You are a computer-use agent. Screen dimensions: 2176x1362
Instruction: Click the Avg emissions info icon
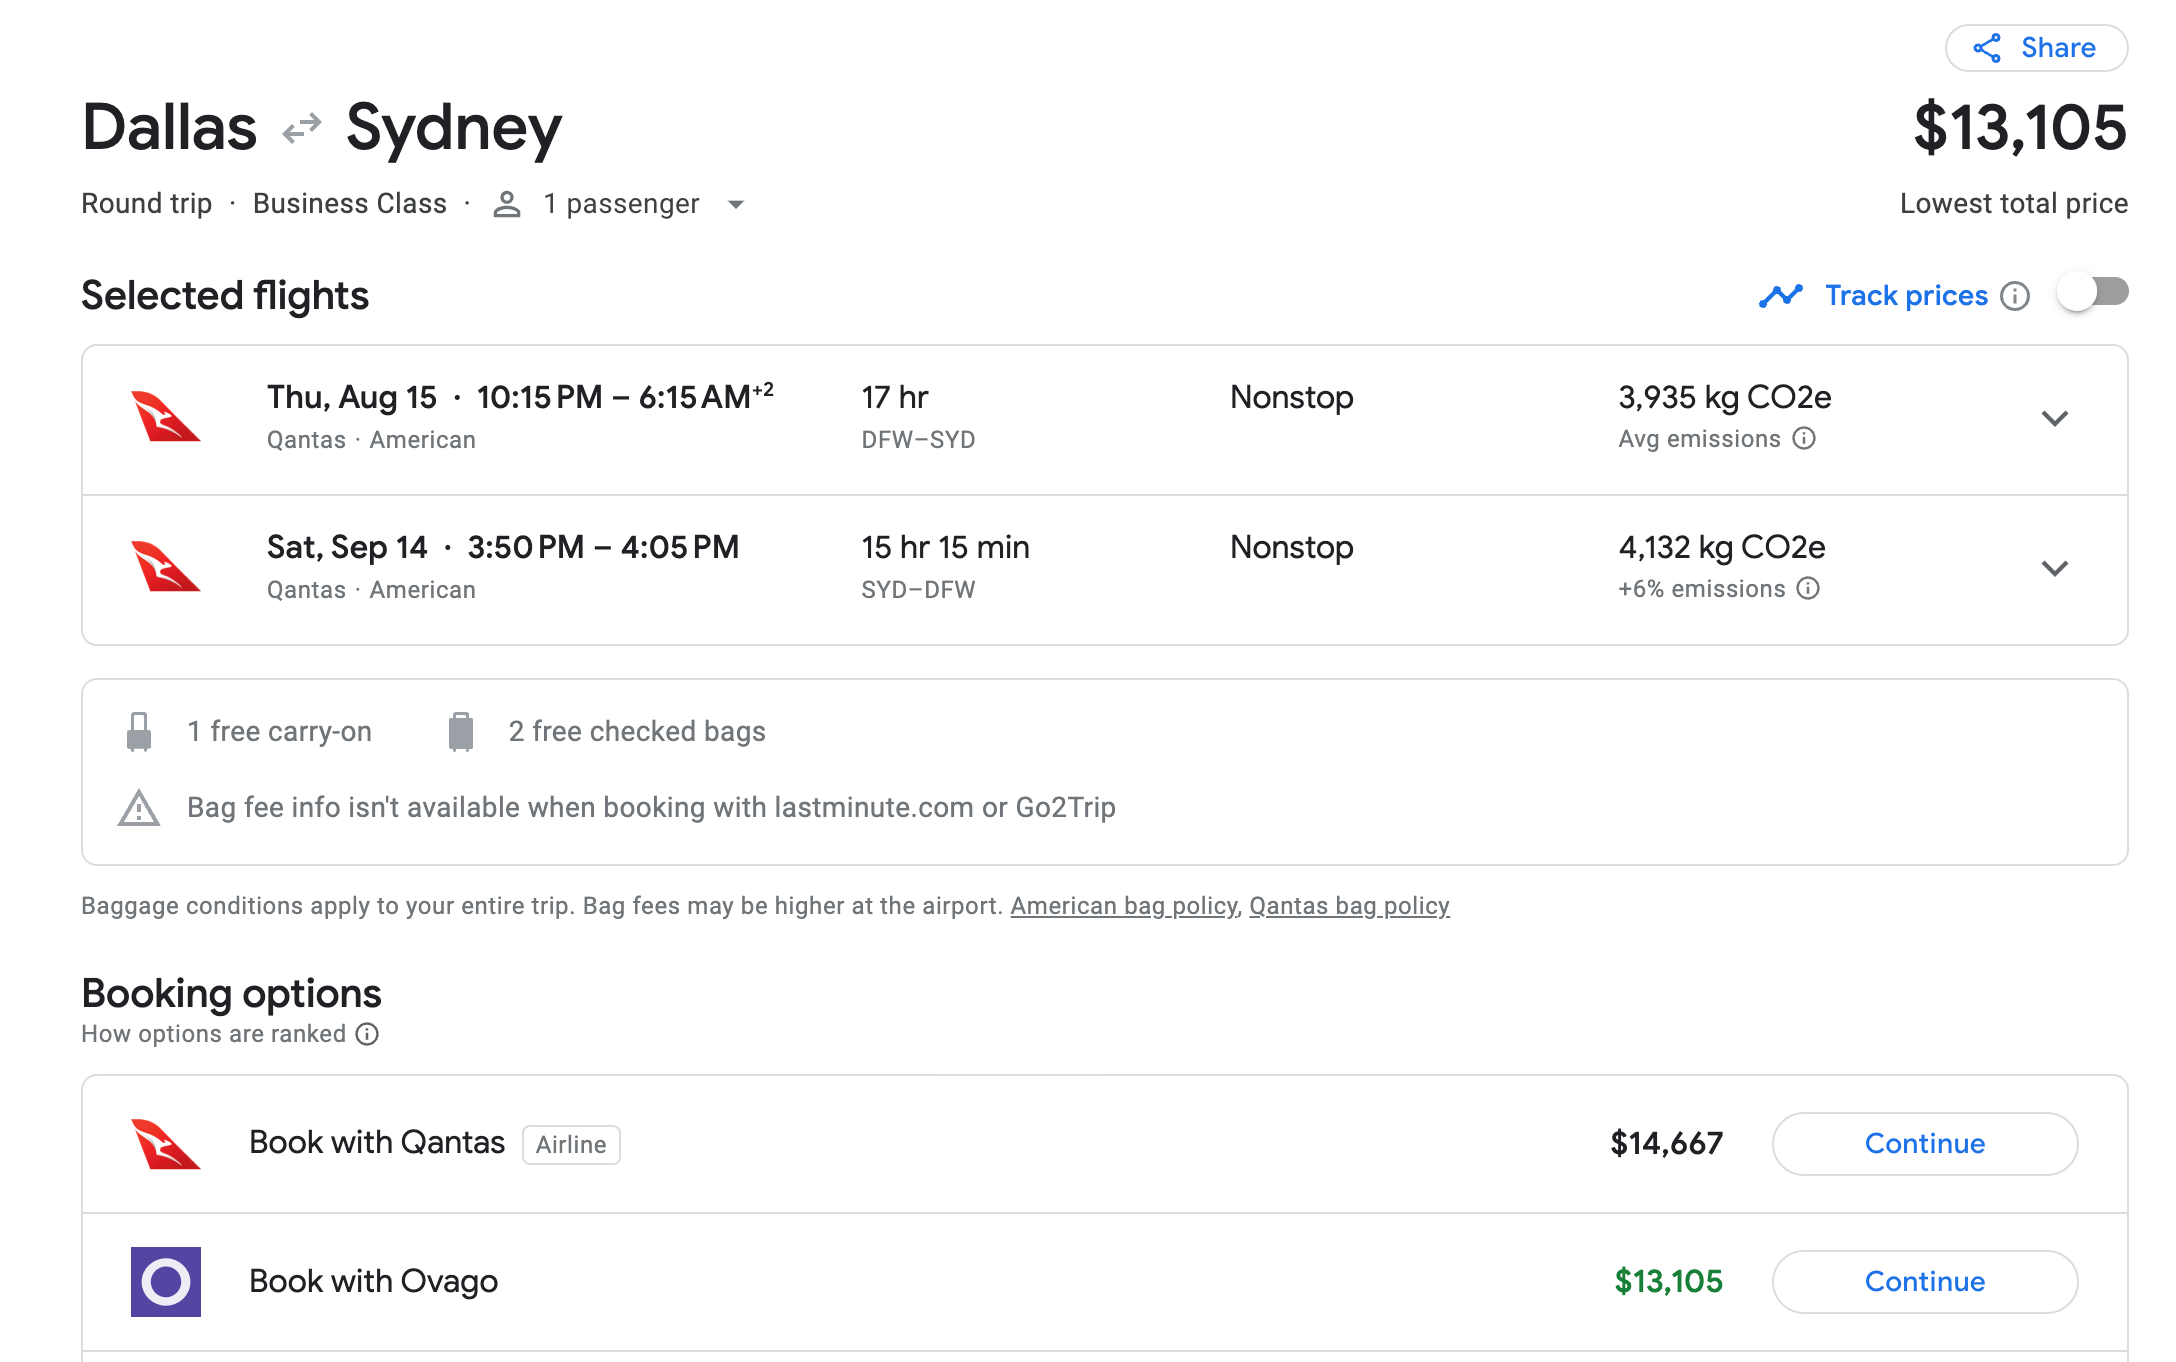click(x=1804, y=439)
